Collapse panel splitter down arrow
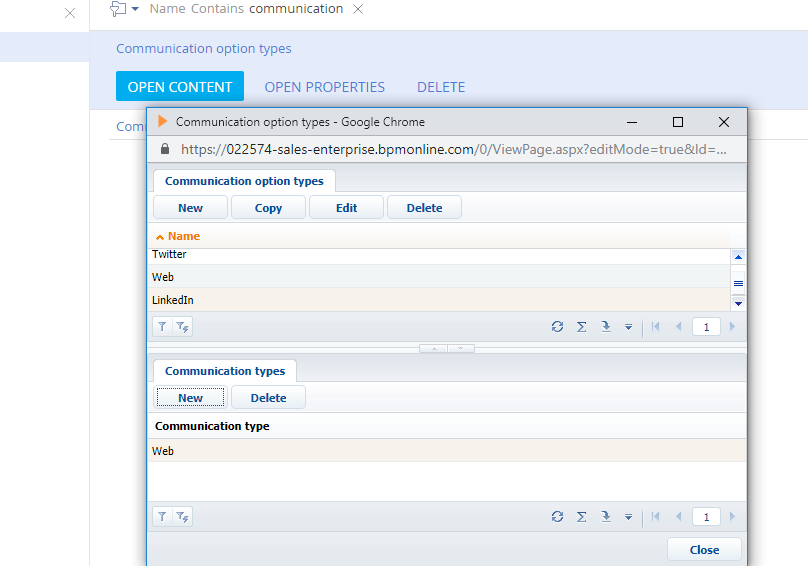The width and height of the screenshot is (808, 566). coord(461,348)
